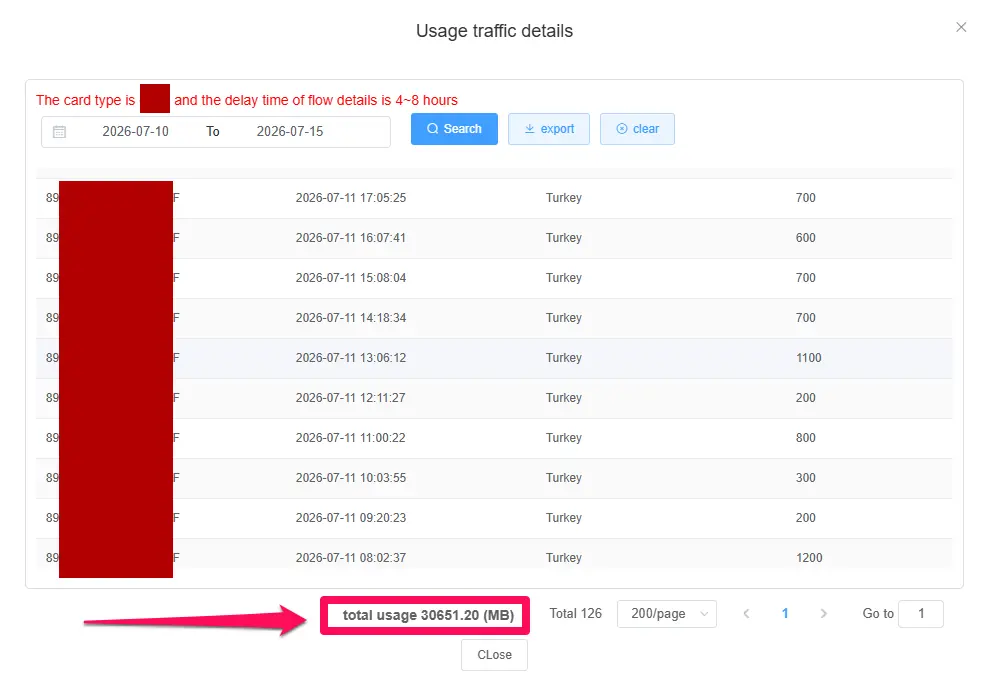Screen dimensions: 986x685
Task: Click the export button
Action: [548, 129]
